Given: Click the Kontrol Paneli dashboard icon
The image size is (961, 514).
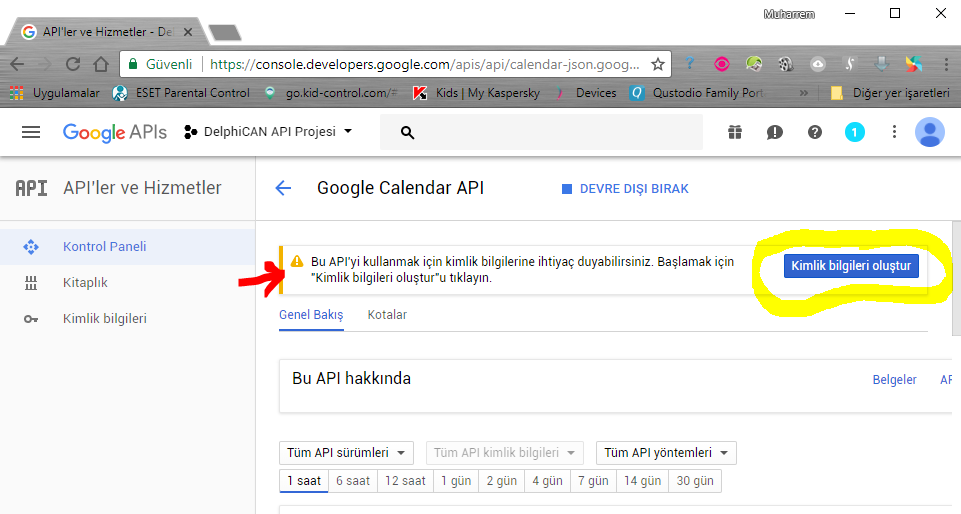Looking at the screenshot, I should click(x=31, y=246).
